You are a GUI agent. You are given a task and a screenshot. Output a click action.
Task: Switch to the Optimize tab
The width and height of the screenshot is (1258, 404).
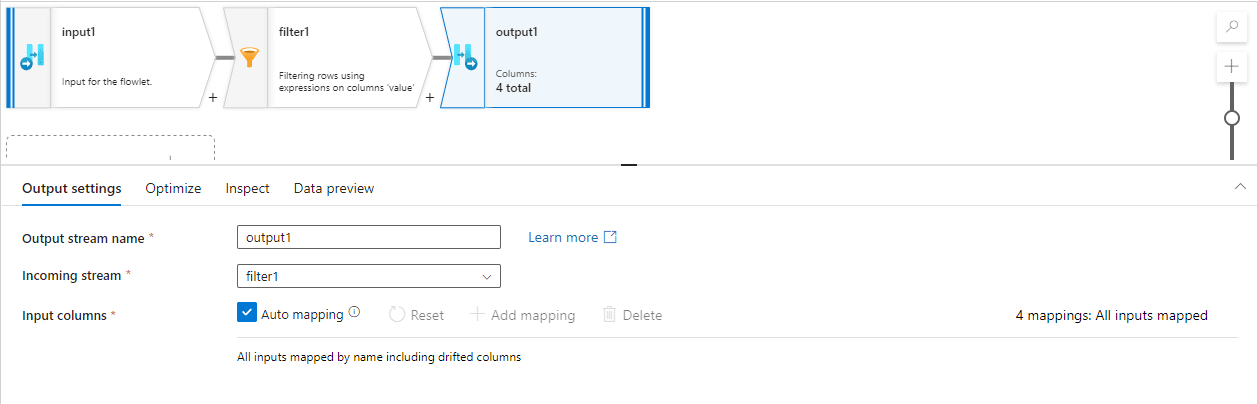[173, 188]
